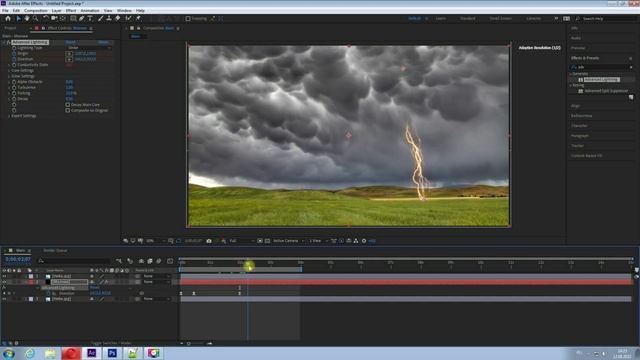Select the Selection arrow tool
This screenshot has height=360, width=640.
(x=18, y=18)
